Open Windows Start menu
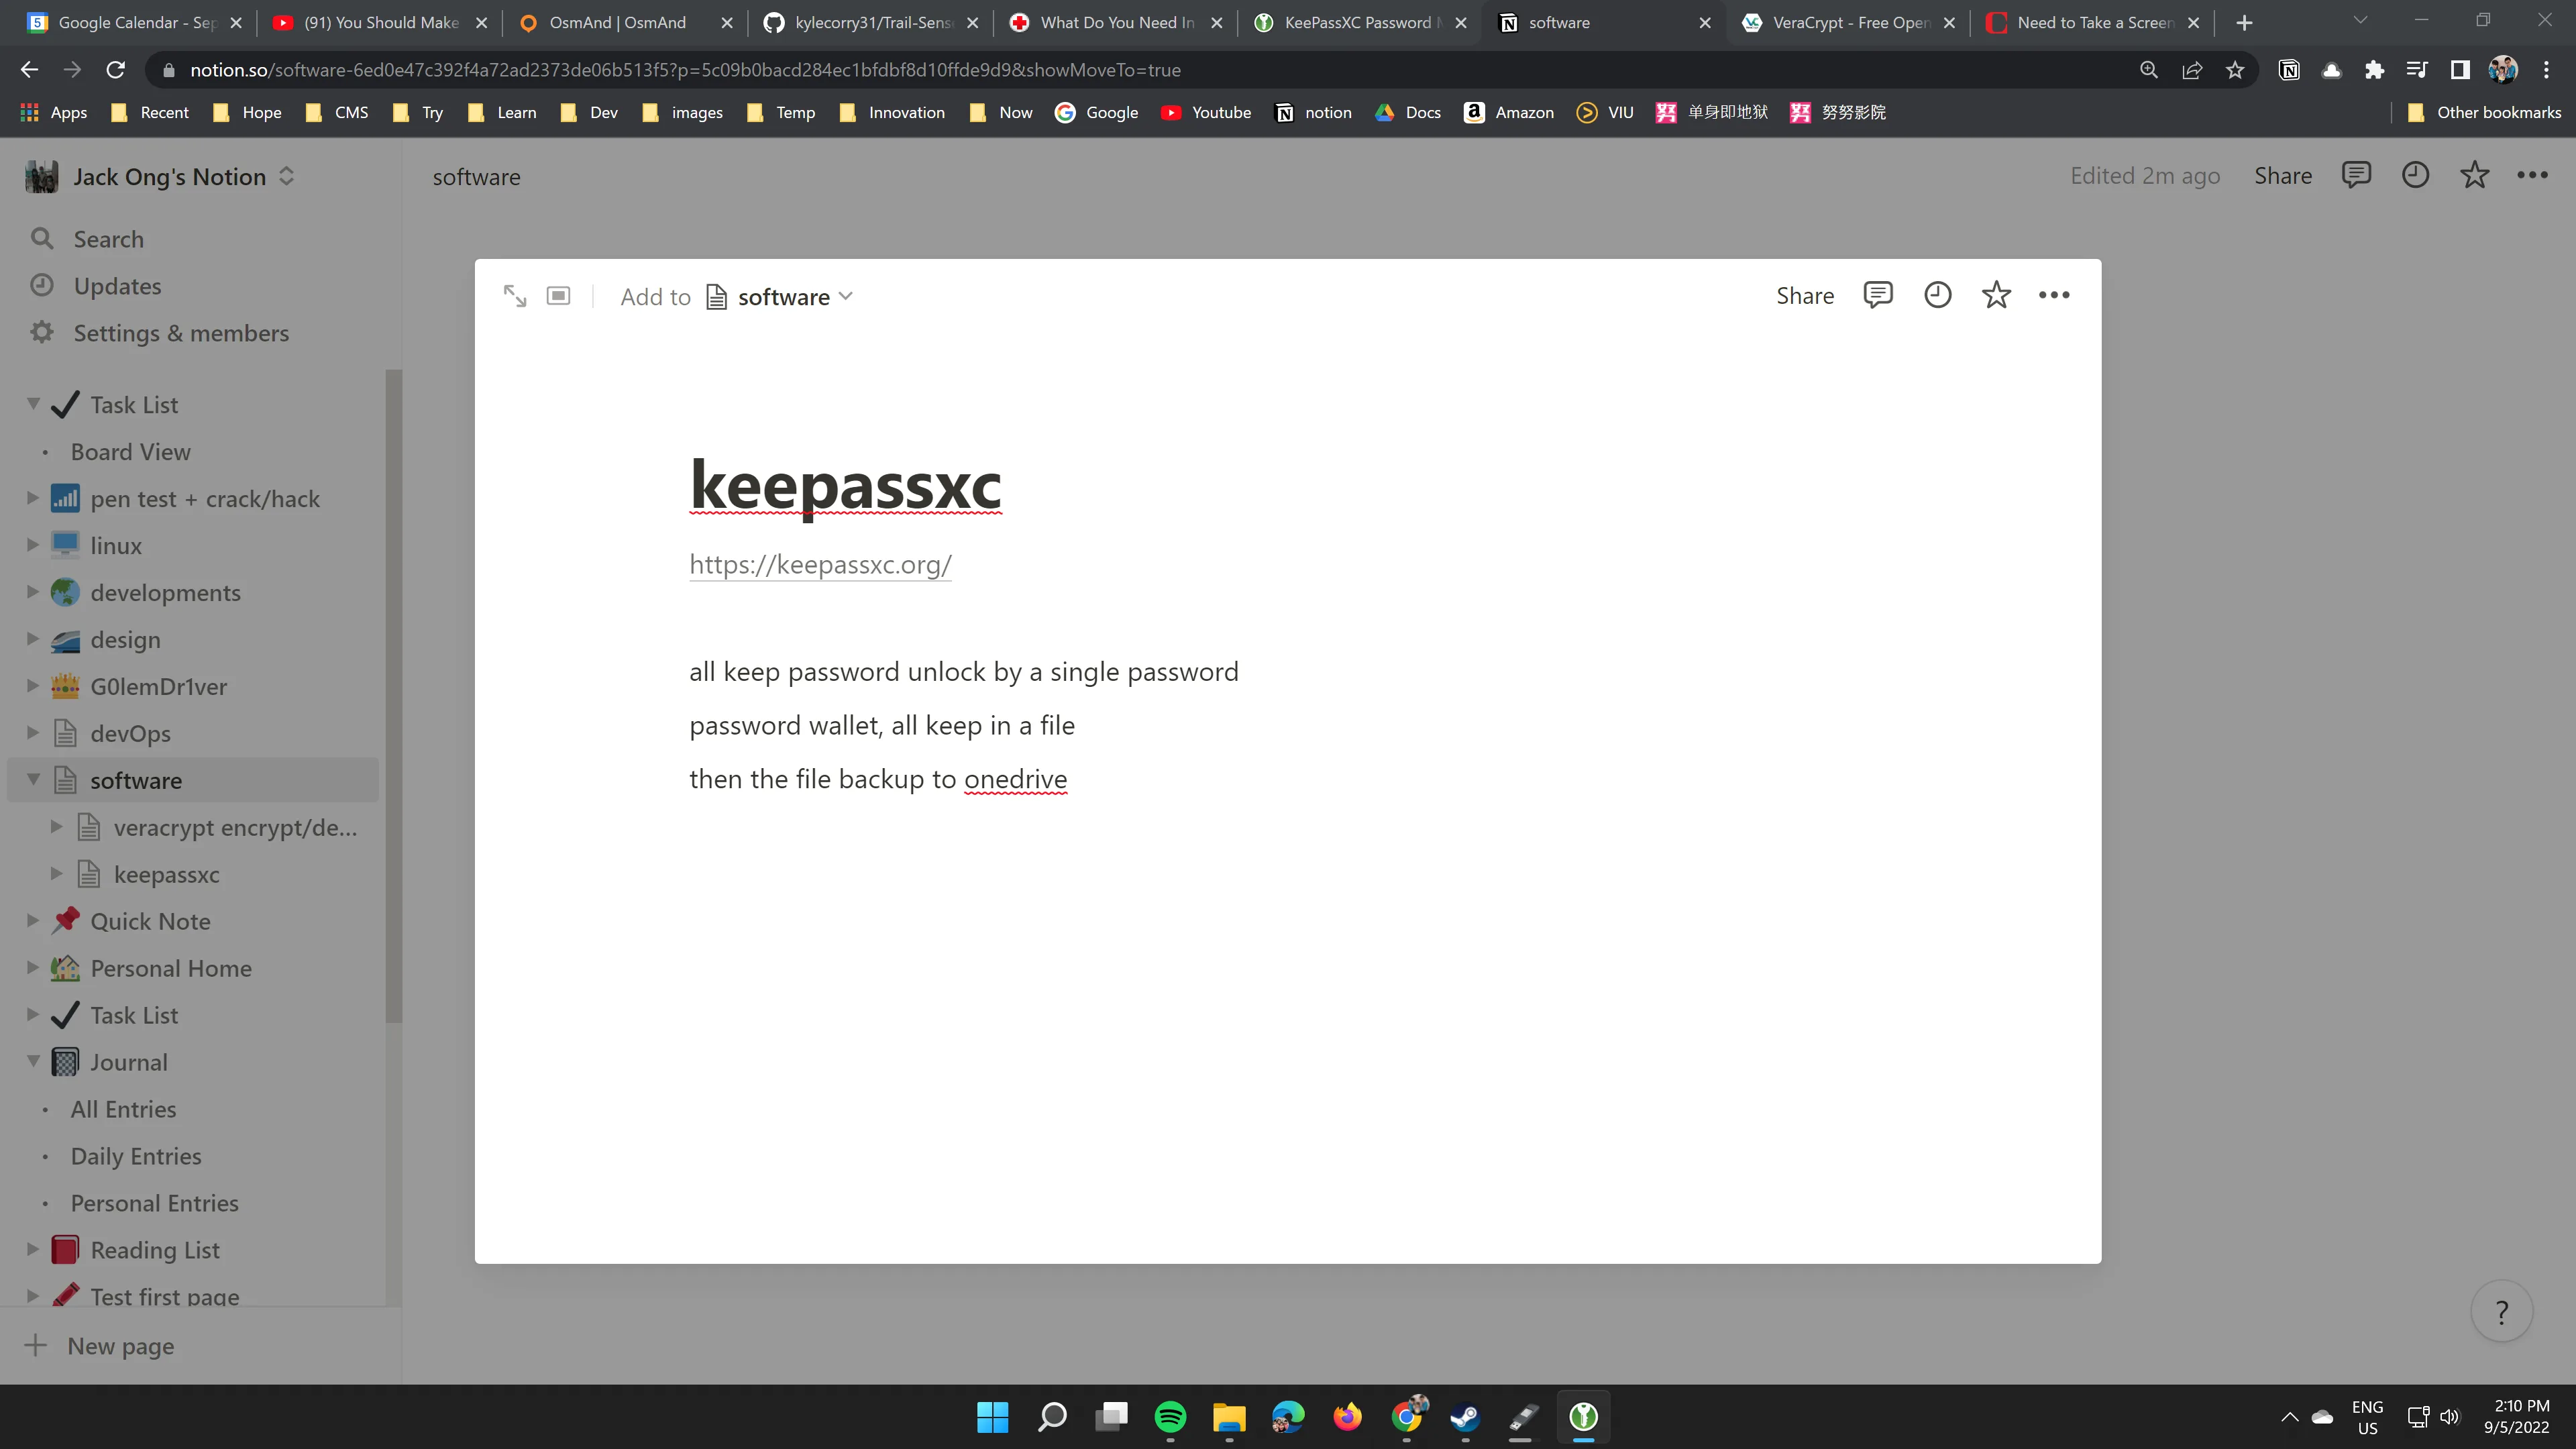Screen dimensions: 2576x1449 (993, 1417)
